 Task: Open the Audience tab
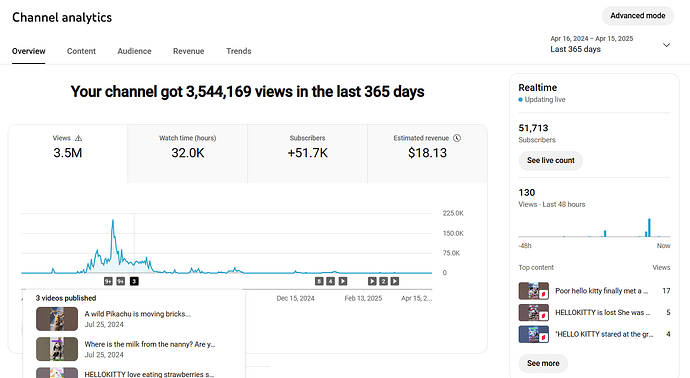click(x=134, y=51)
